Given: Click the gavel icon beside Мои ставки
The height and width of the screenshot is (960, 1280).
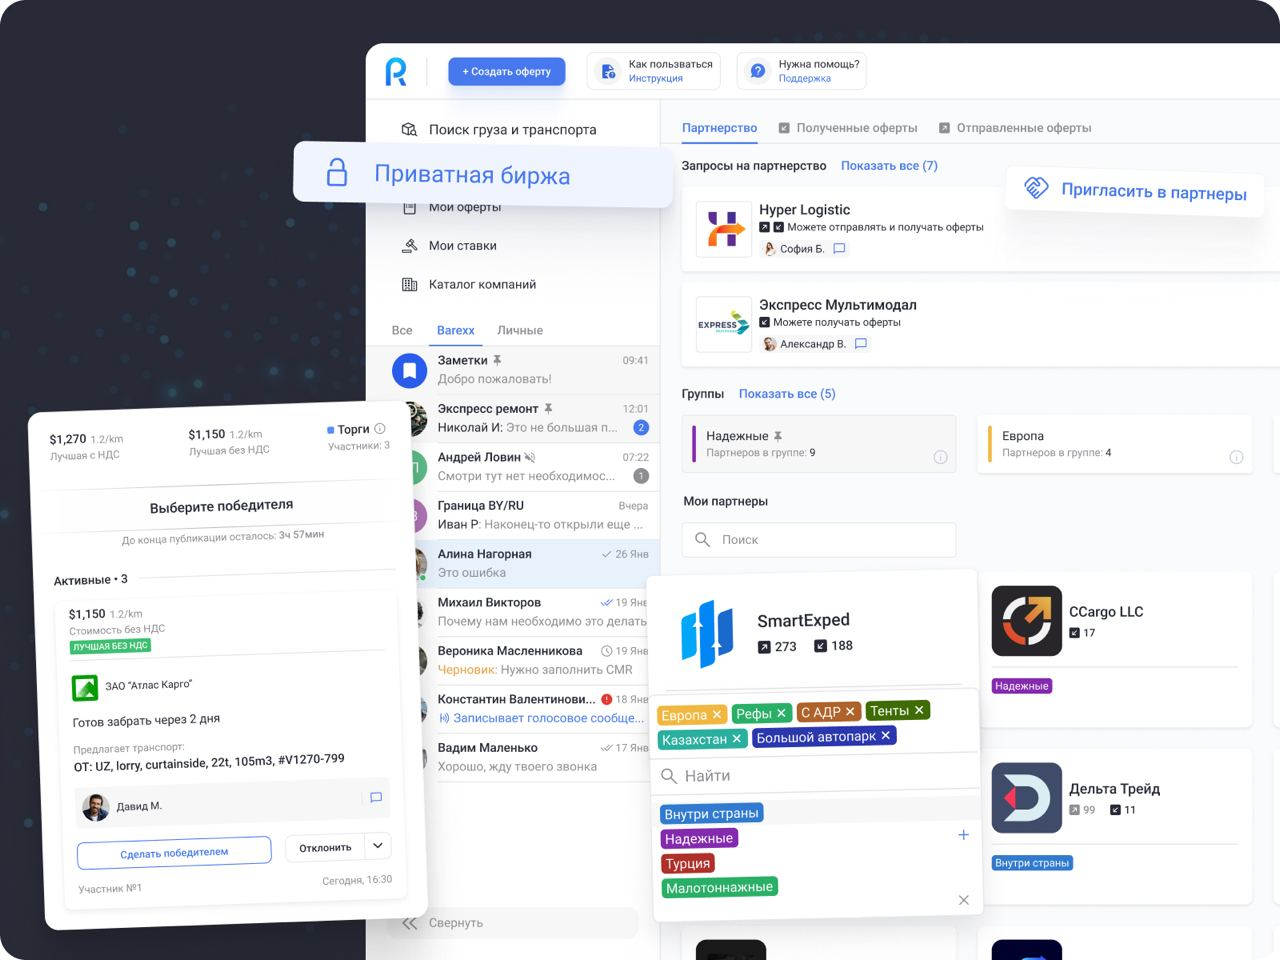Looking at the screenshot, I should pos(409,245).
